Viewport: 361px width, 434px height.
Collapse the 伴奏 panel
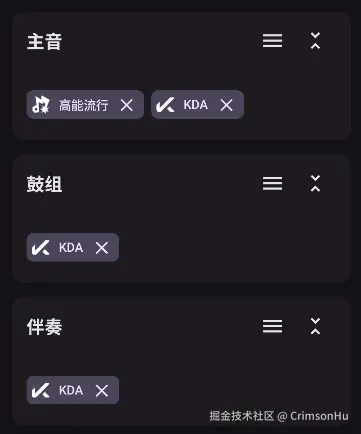[x=315, y=326]
